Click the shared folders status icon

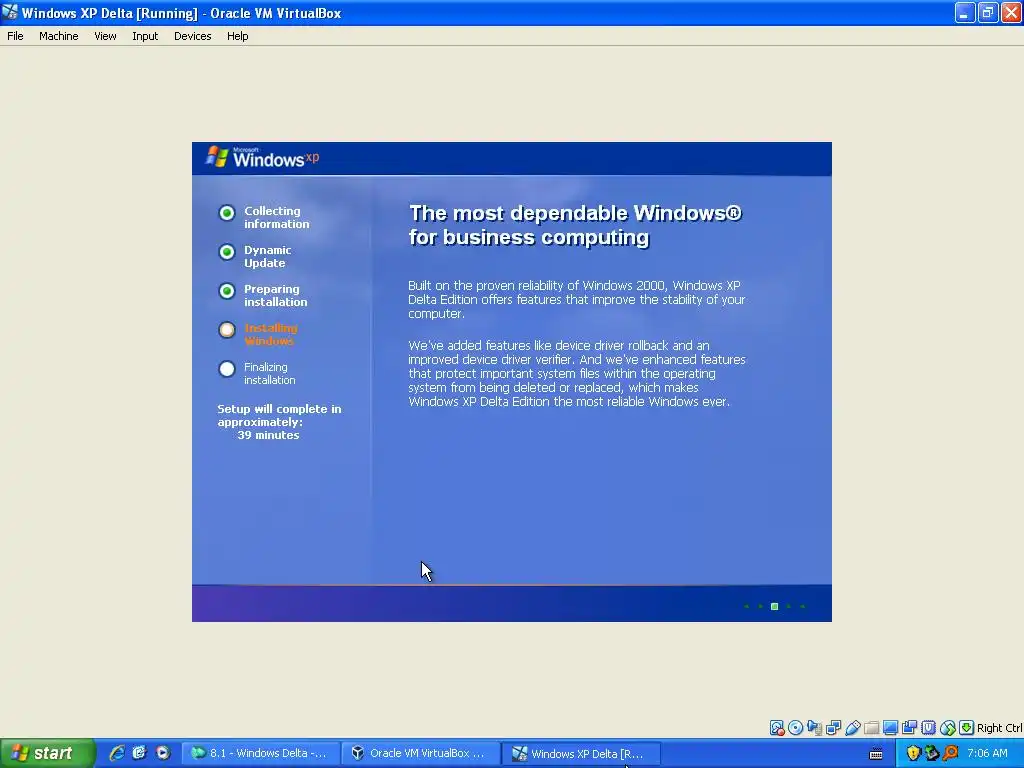(x=871, y=728)
